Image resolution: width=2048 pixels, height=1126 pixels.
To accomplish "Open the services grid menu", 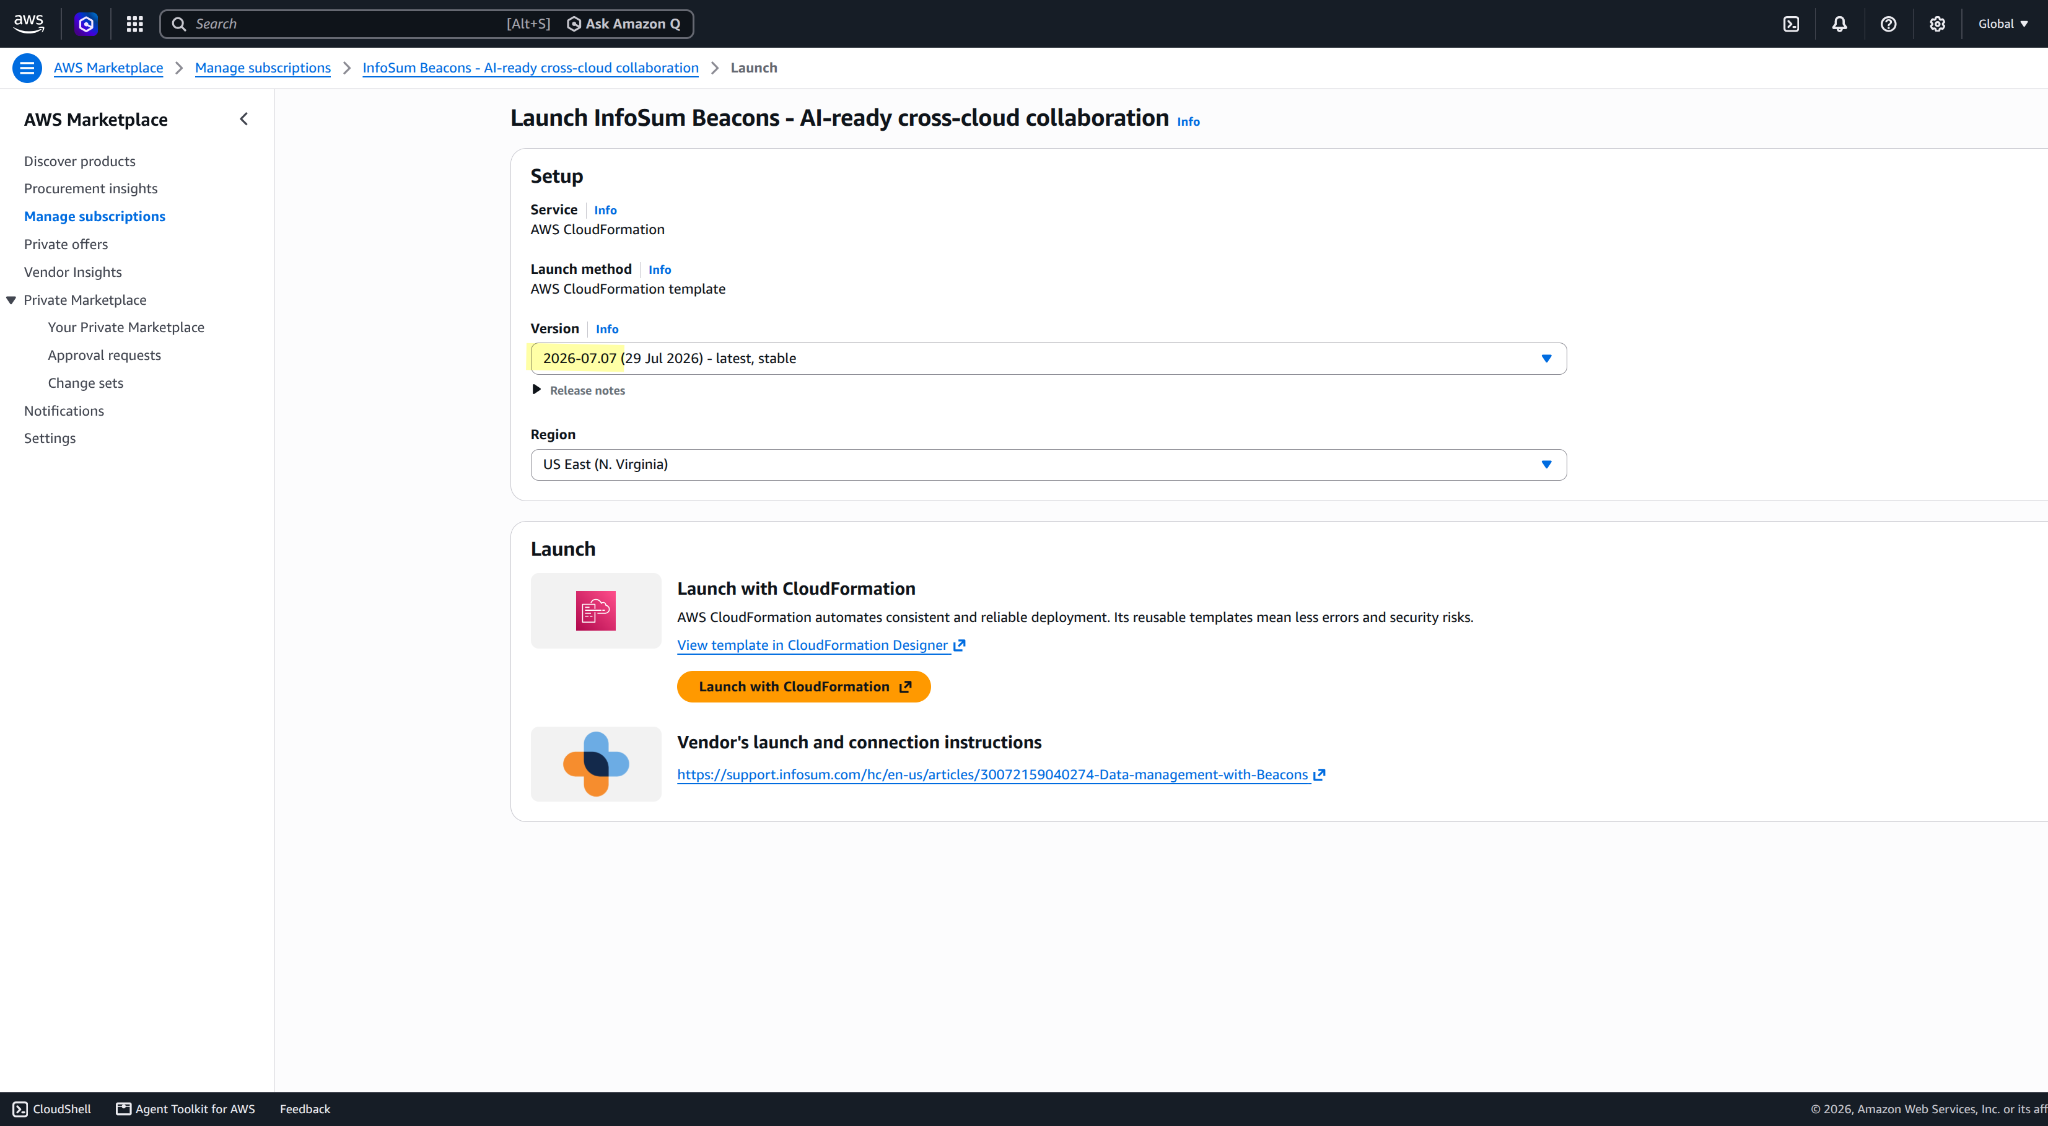I will pyautogui.click(x=135, y=24).
